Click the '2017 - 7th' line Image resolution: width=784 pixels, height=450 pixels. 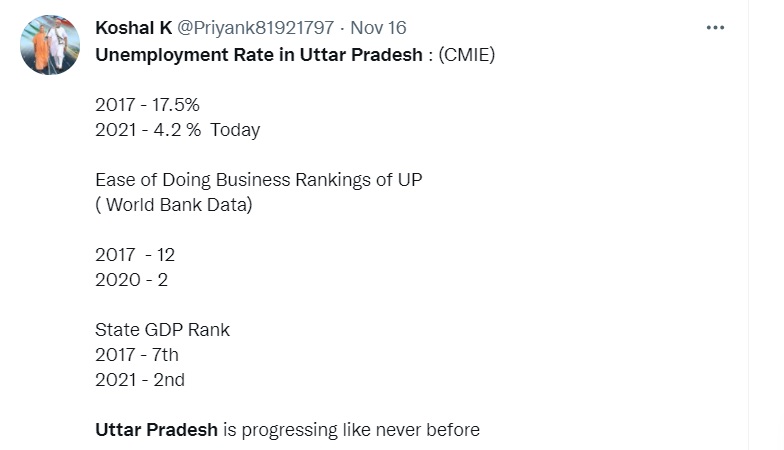(137, 355)
